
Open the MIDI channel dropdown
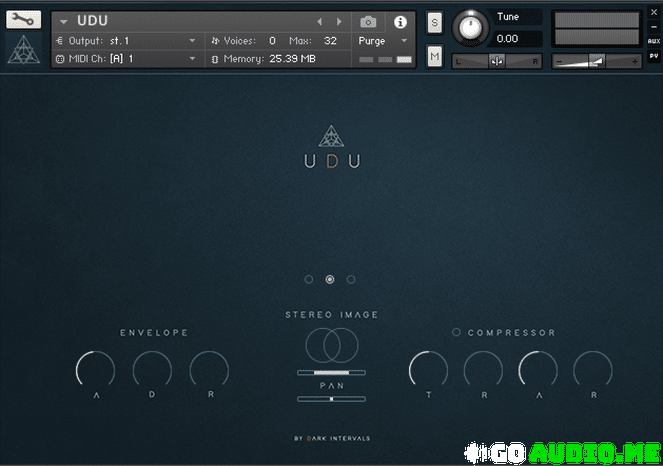[192, 59]
